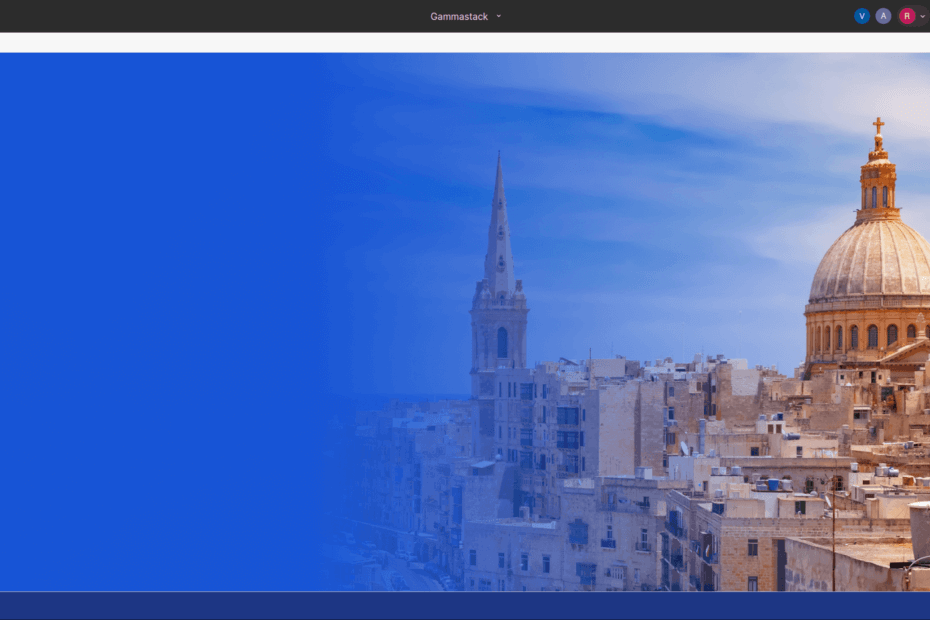Expand the chevron next to Gammastack
The width and height of the screenshot is (930, 620).
[x=499, y=16]
